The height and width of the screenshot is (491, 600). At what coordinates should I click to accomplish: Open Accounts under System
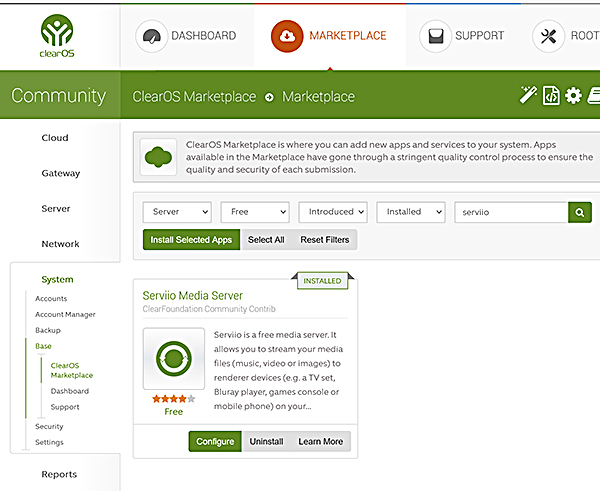click(x=51, y=299)
